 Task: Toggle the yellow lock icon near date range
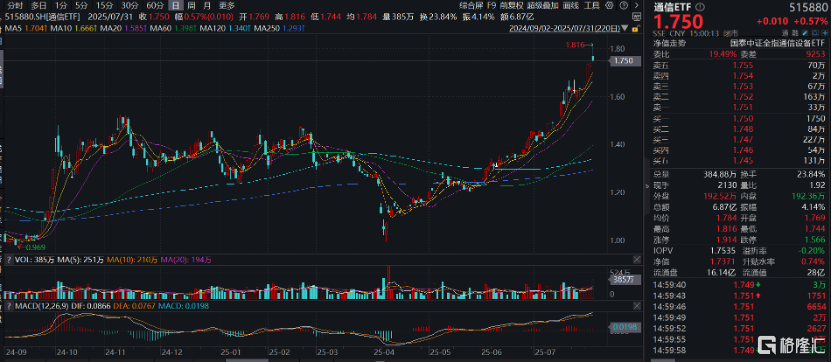pos(637,28)
